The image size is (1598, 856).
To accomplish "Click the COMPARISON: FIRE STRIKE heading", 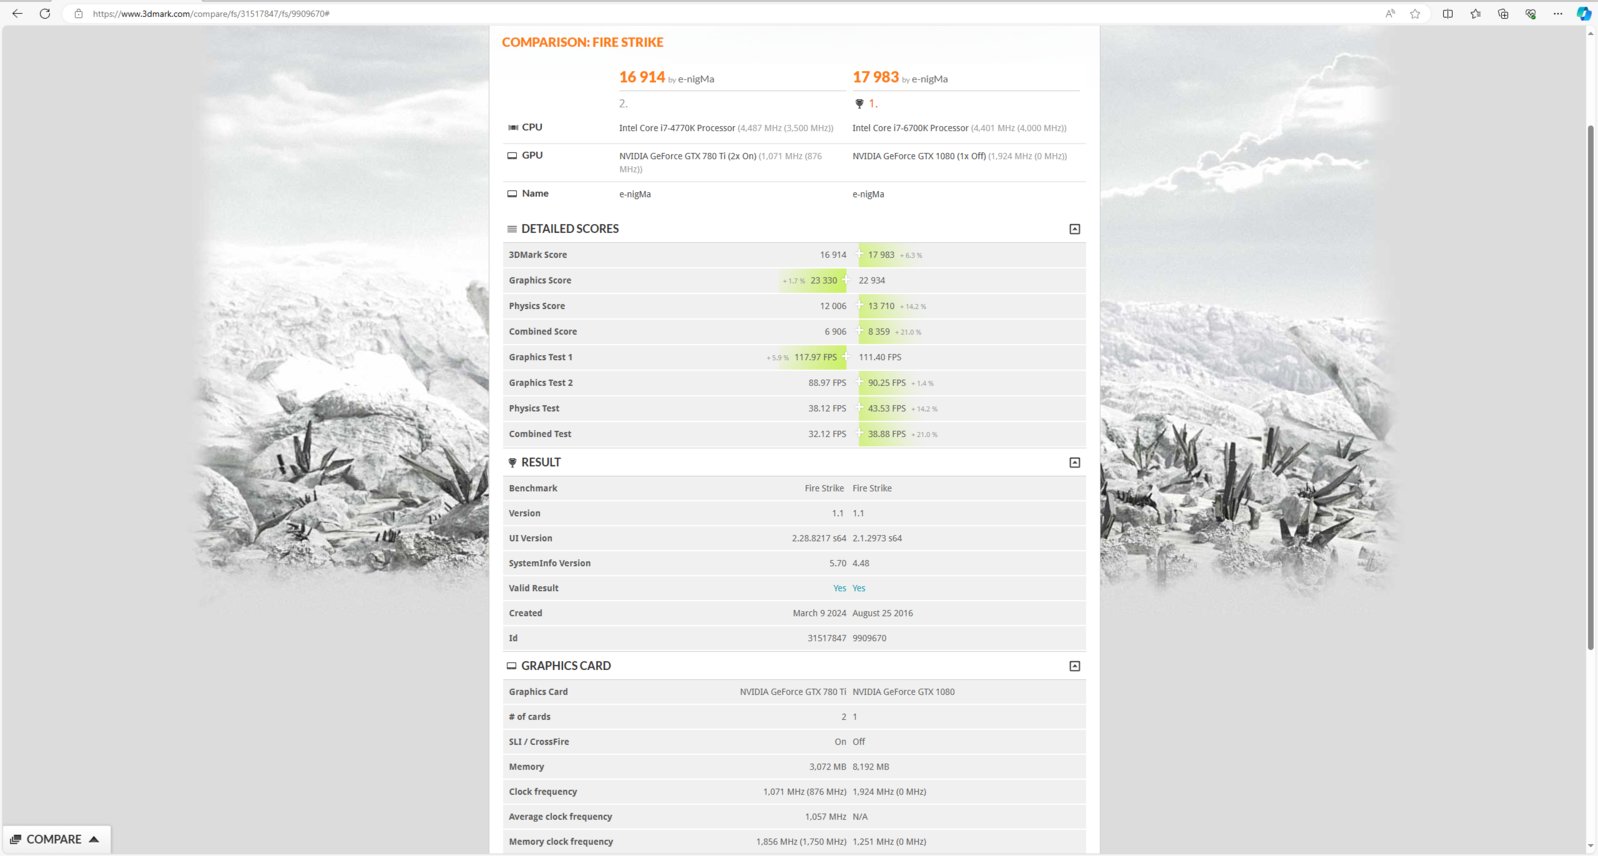I will (583, 42).
